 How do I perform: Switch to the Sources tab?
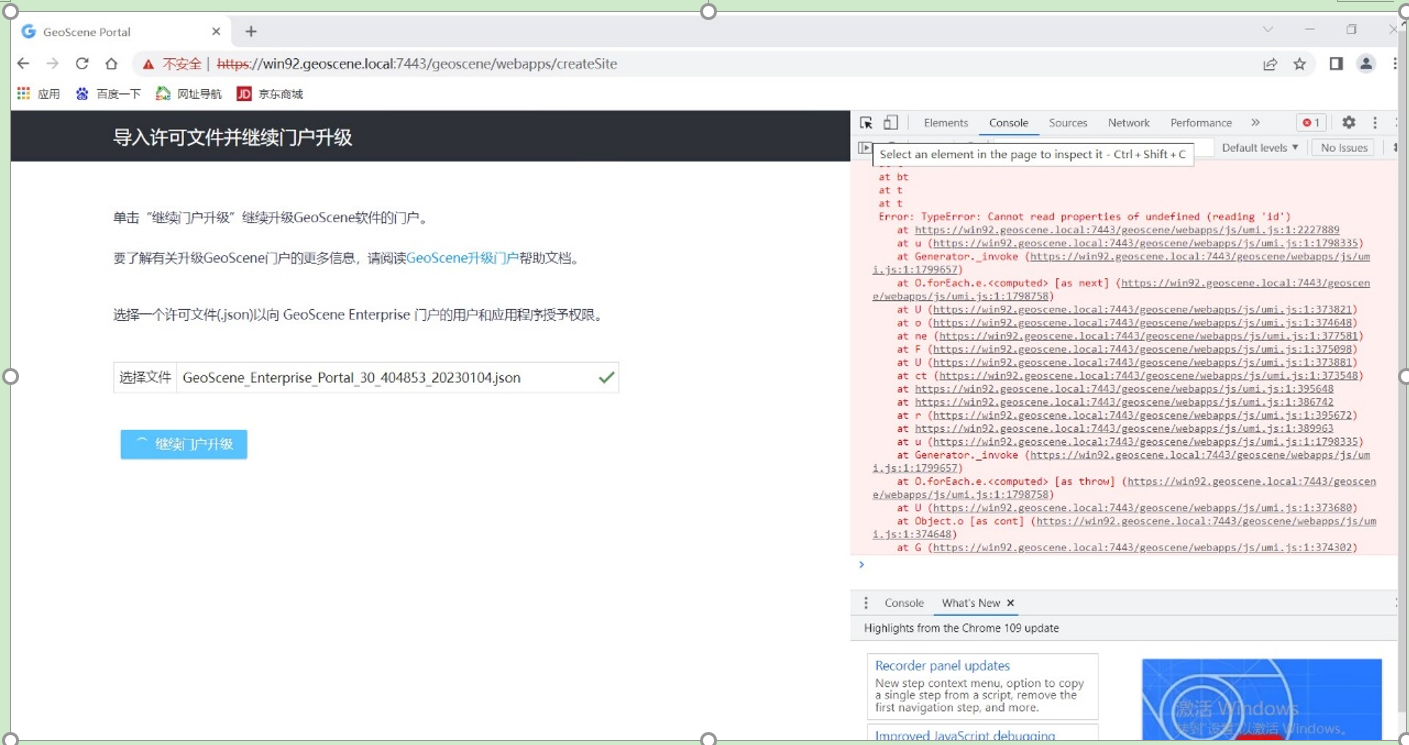click(x=1068, y=123)
